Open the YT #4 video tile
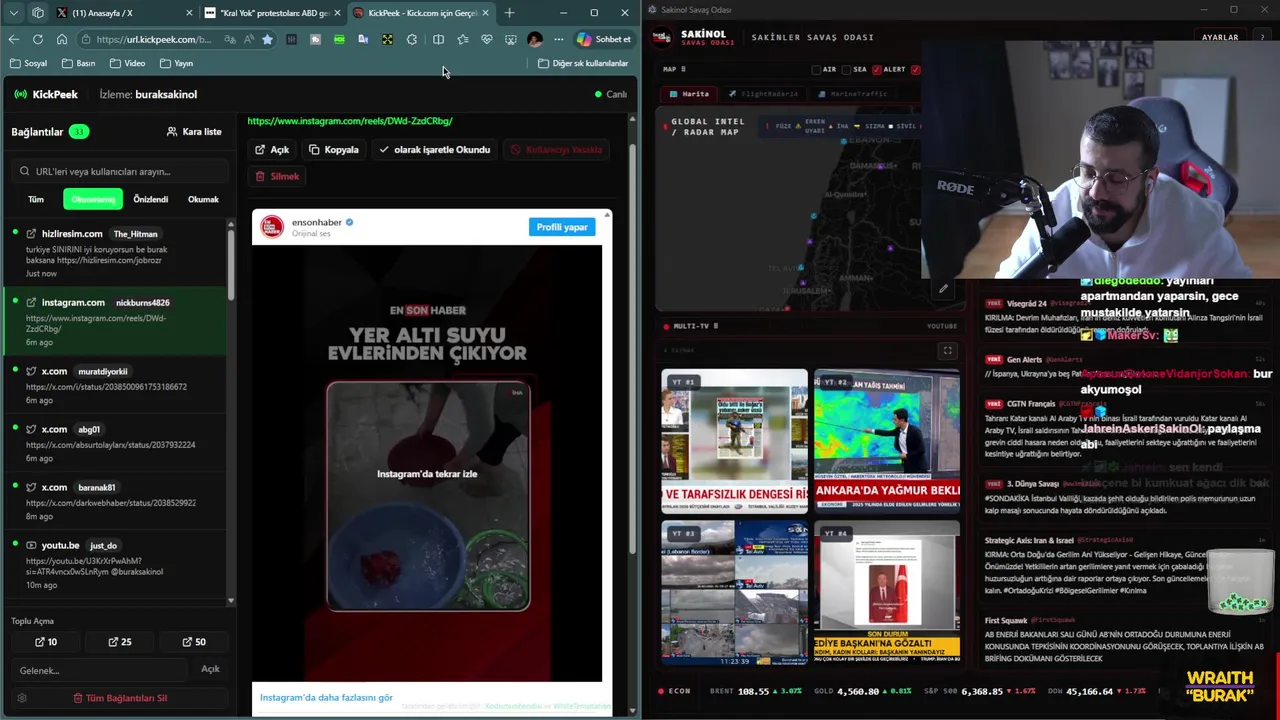The image size is (1280, 720). click(887, 592)
